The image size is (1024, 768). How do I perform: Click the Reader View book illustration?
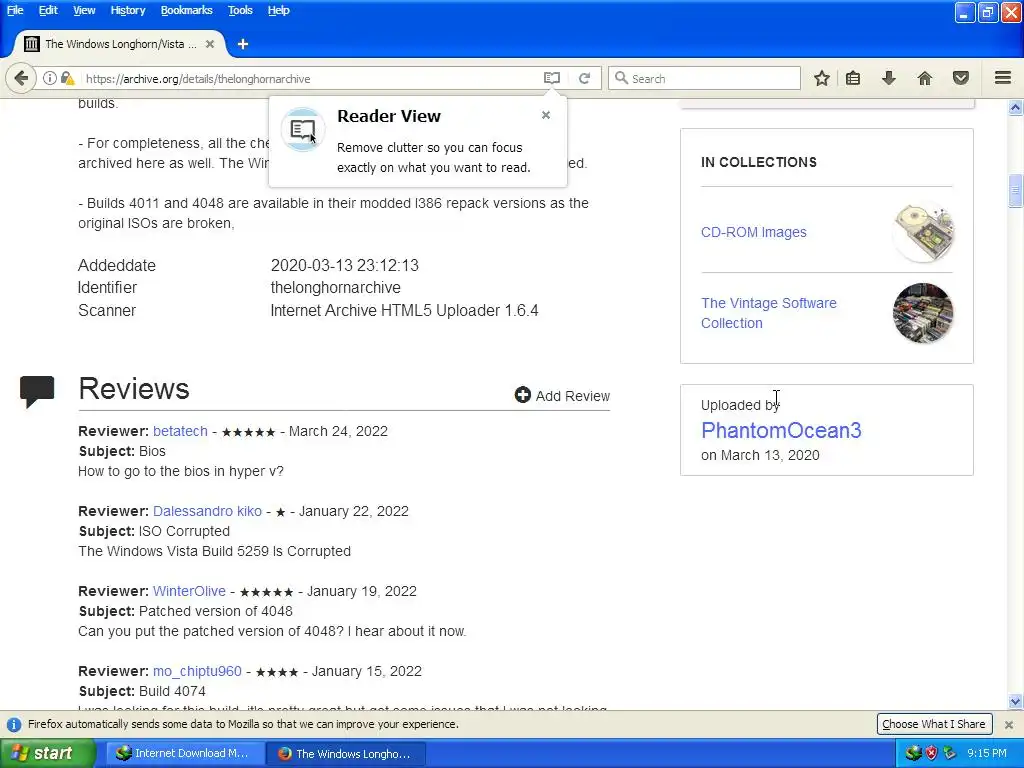tap(302, 129)
